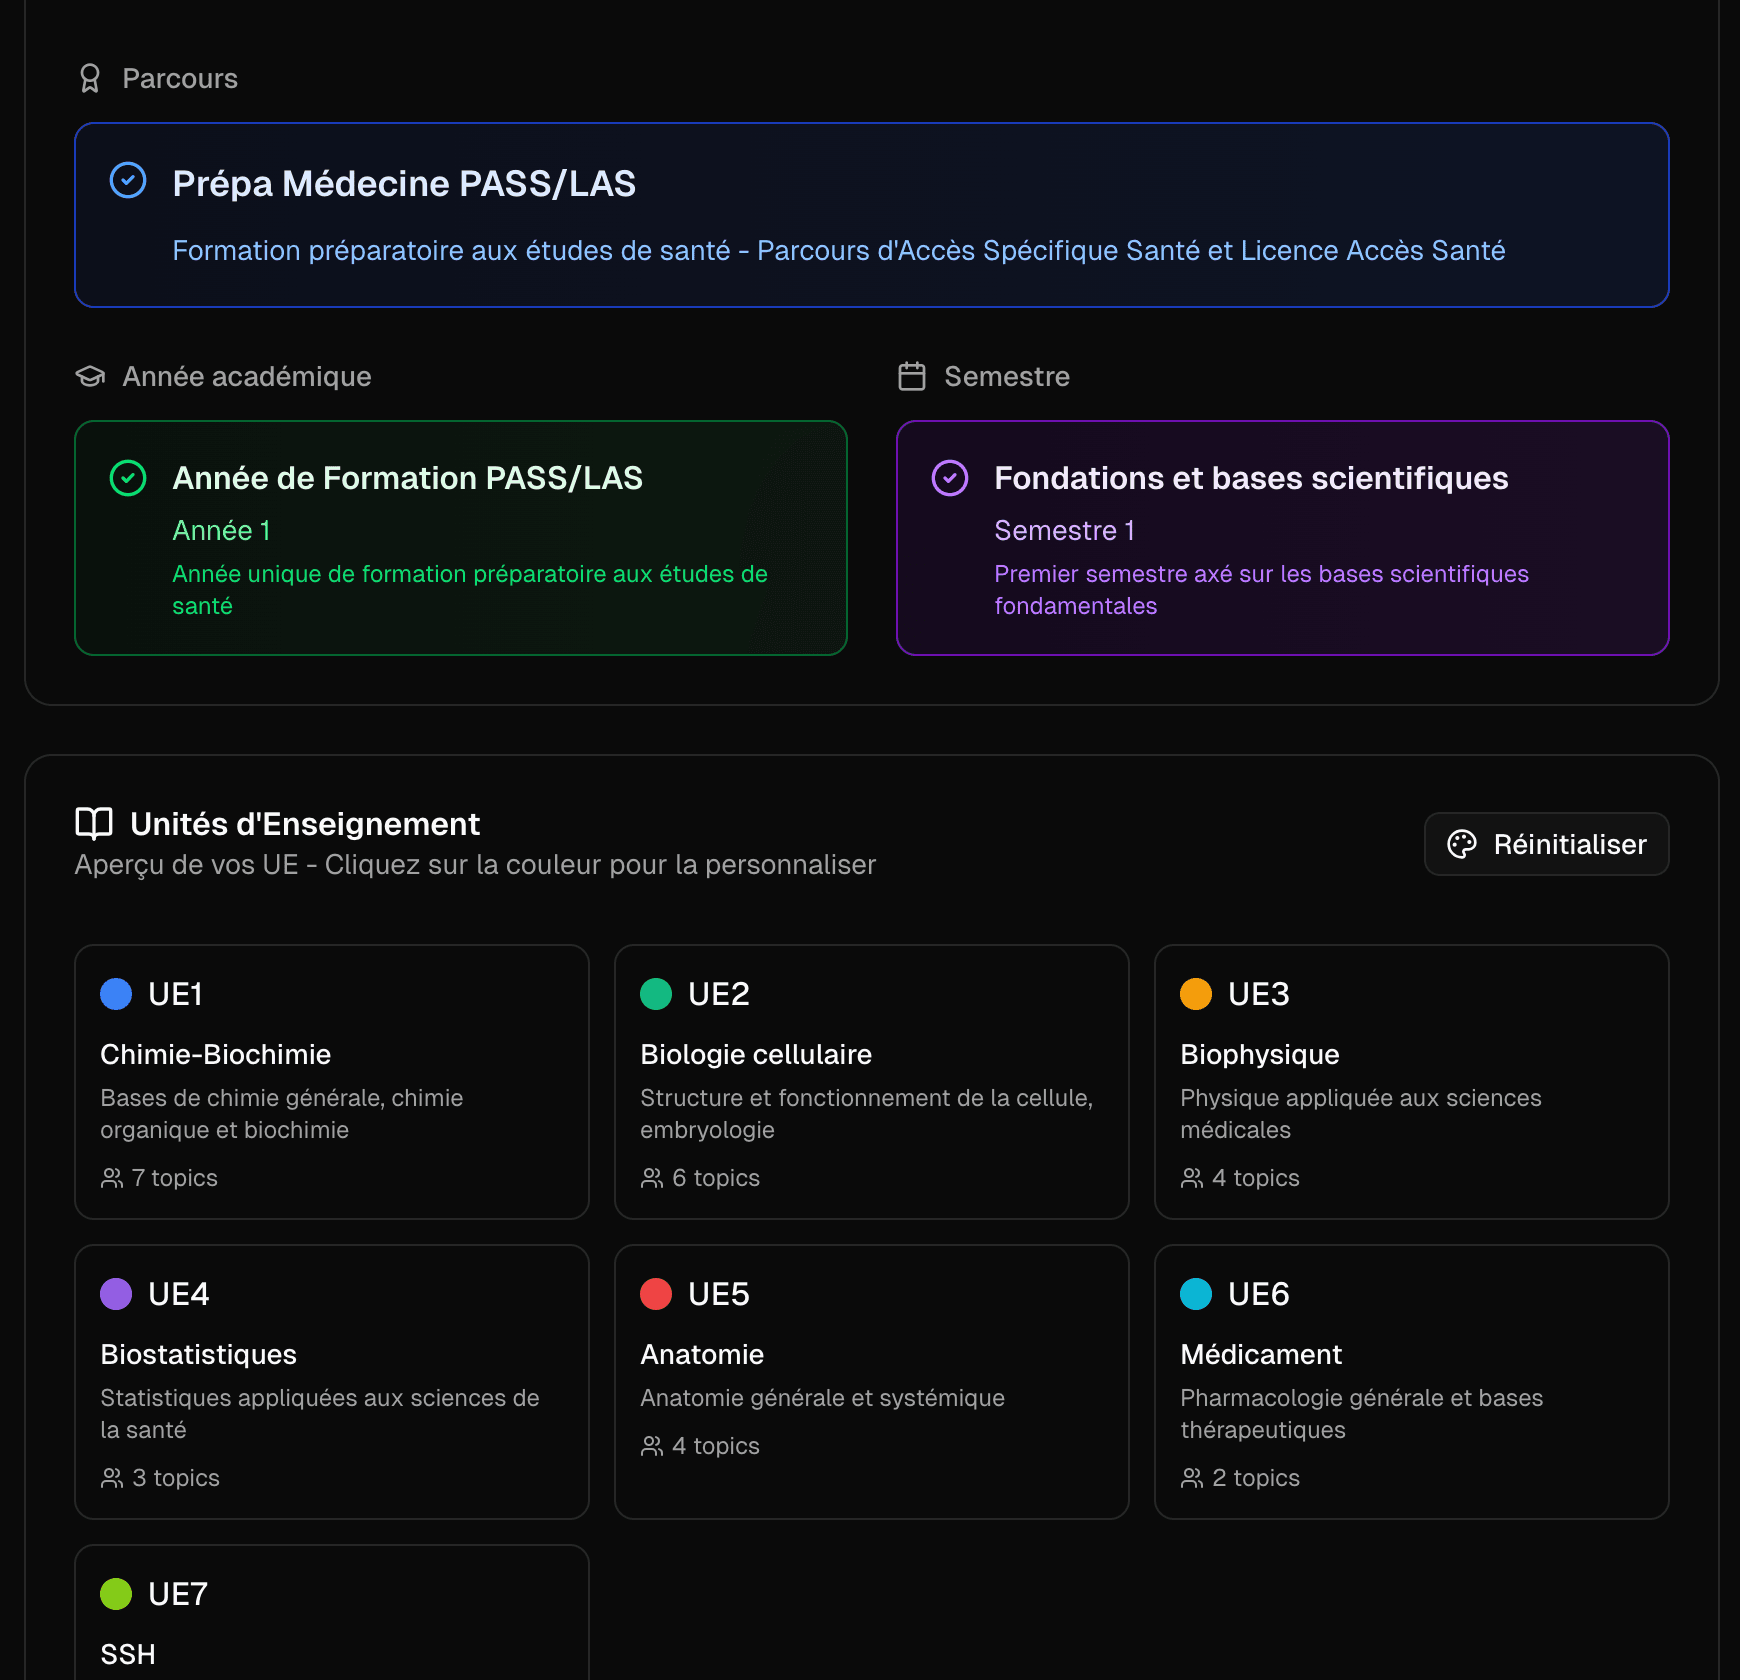Click the calendar icon beside Semestre
Screen dimensions: 1740x1680
911,376
